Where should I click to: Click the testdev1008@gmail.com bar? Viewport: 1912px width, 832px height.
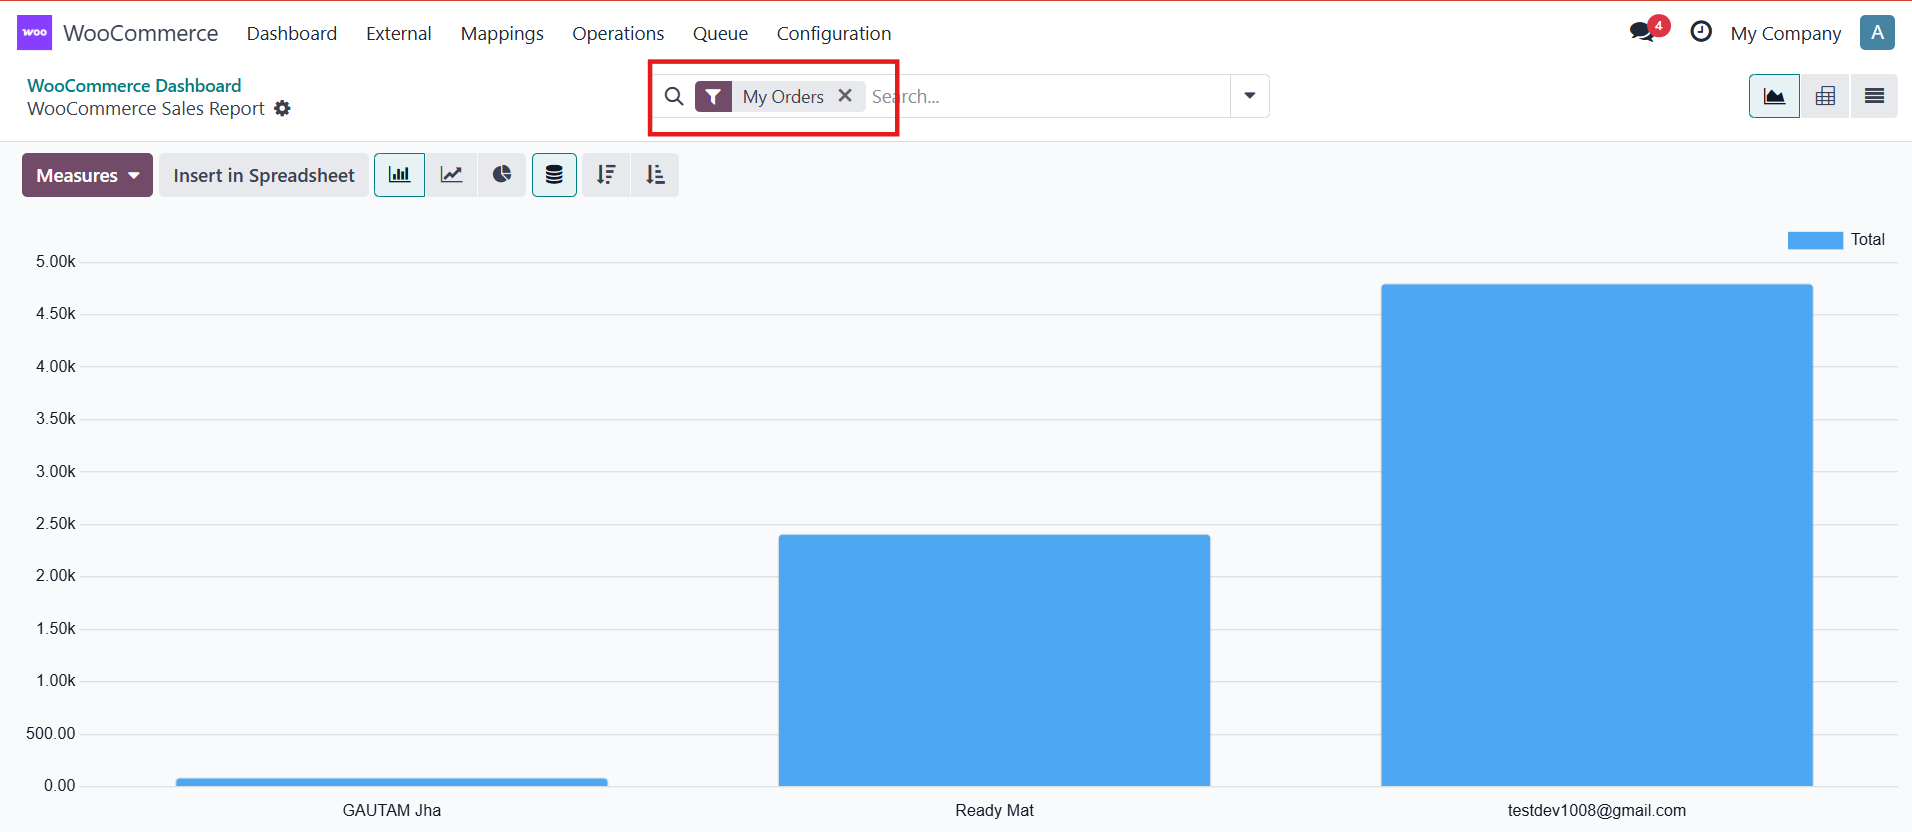pos(1597,535)
